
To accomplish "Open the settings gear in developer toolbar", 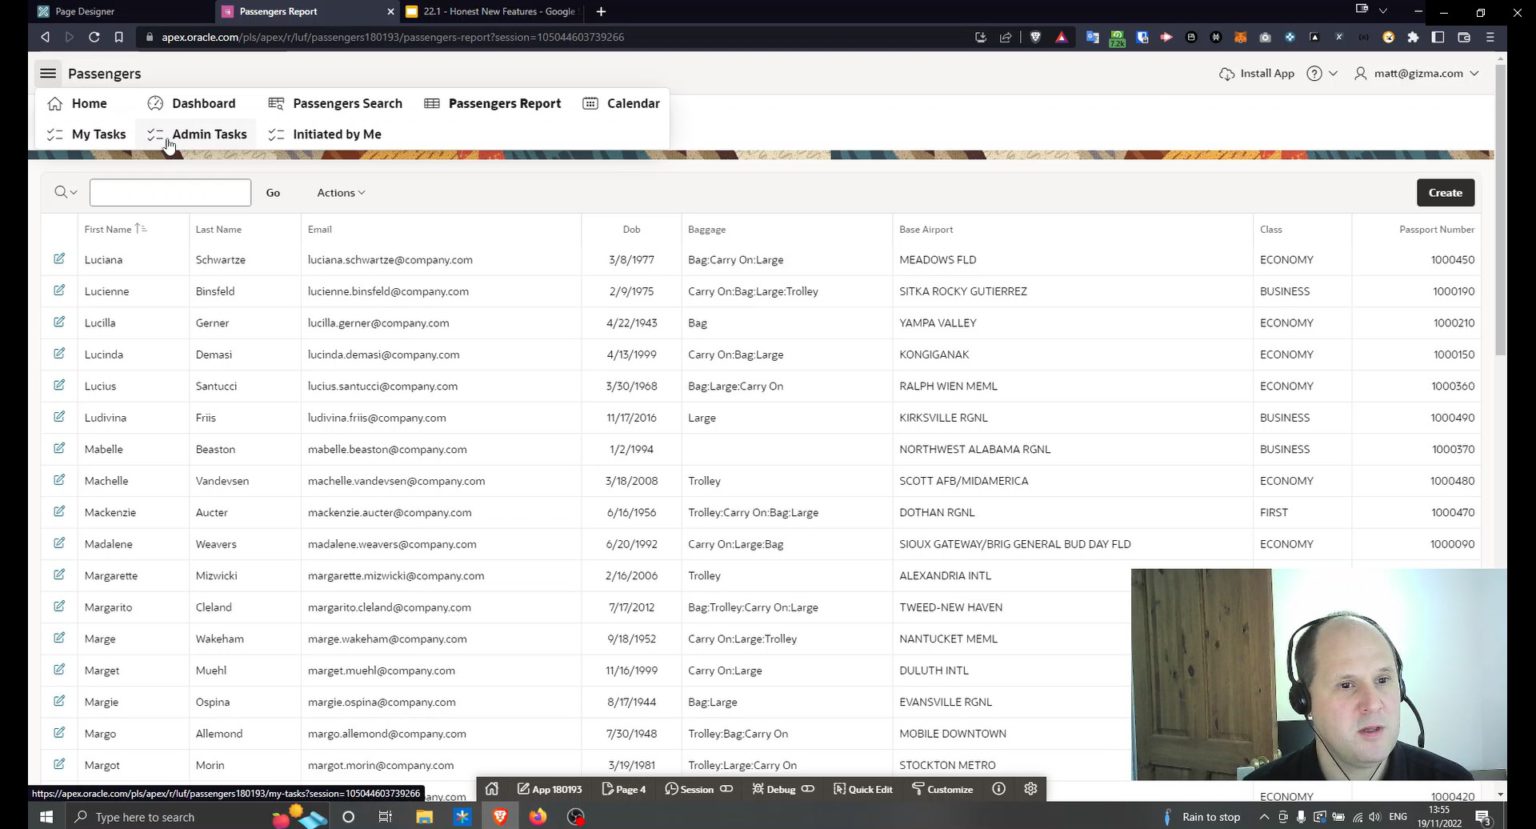I will point(1030,789).
